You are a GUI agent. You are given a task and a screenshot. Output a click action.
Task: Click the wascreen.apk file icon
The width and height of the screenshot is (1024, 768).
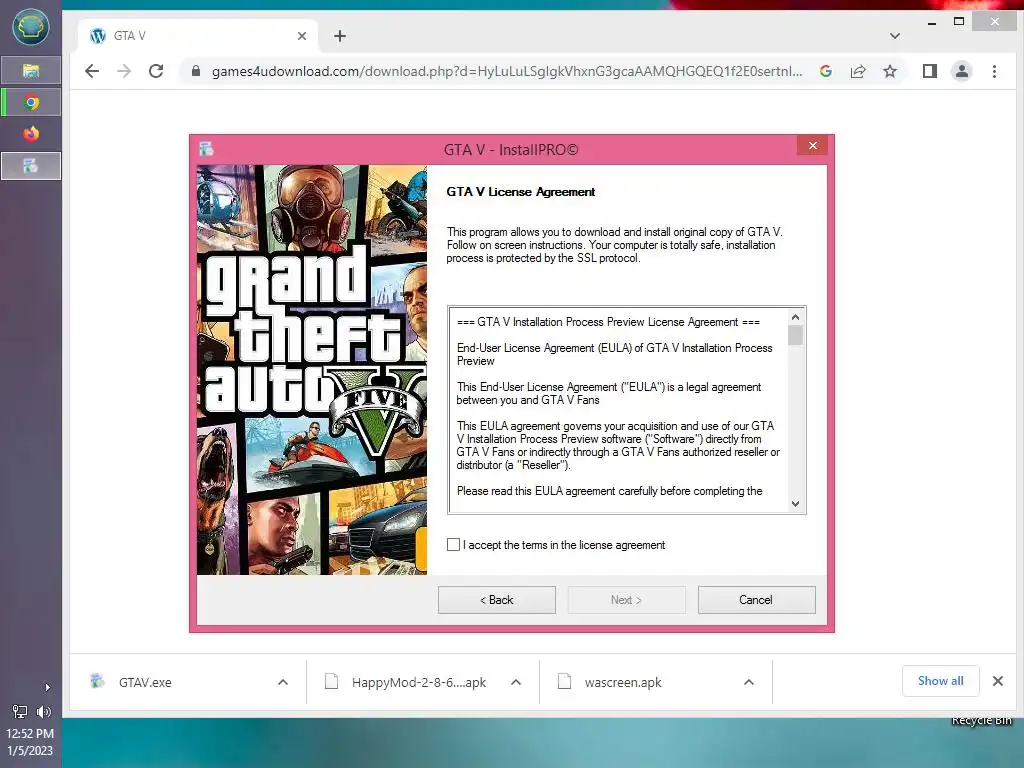pos(564,682)
